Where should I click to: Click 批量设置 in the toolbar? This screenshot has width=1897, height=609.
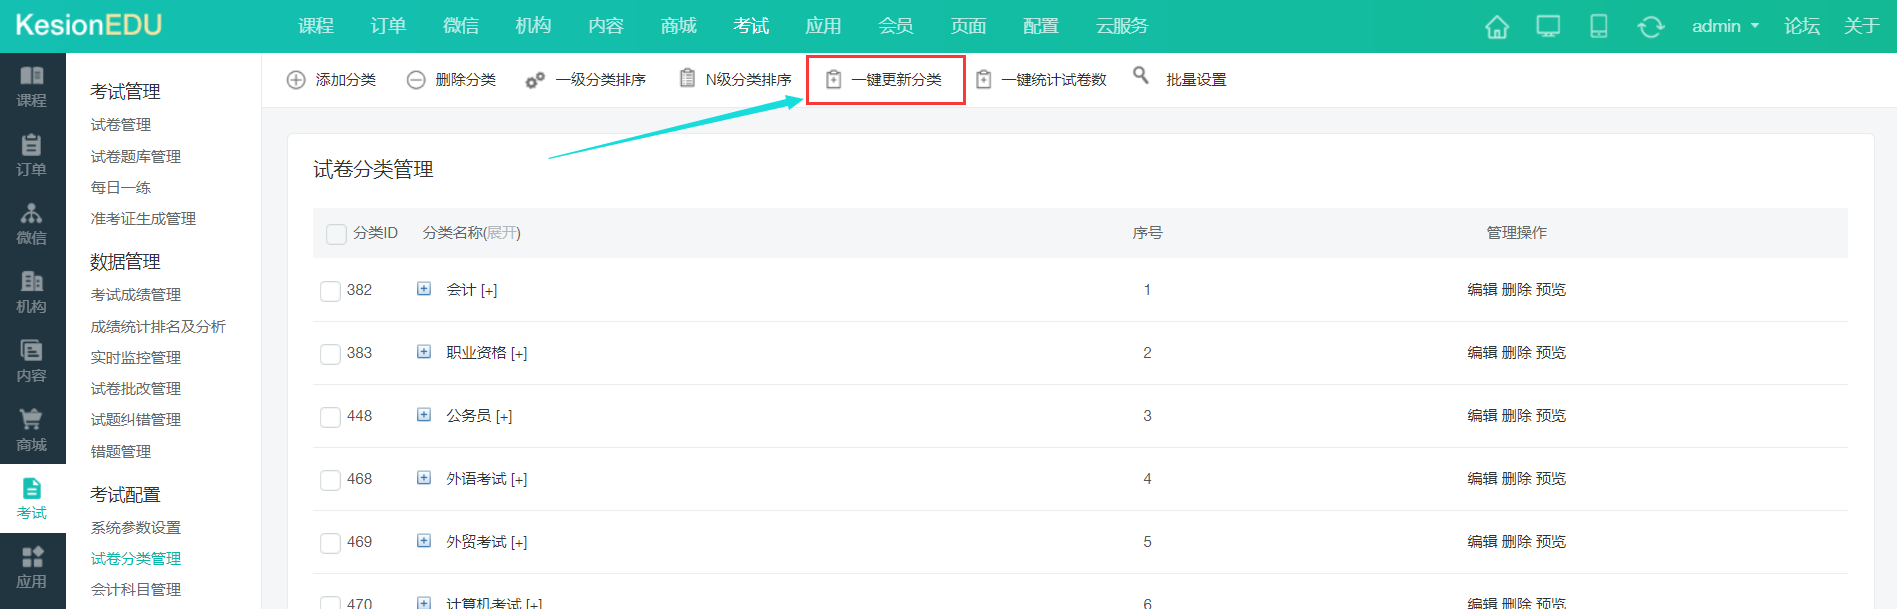[x=1195, y=80]
